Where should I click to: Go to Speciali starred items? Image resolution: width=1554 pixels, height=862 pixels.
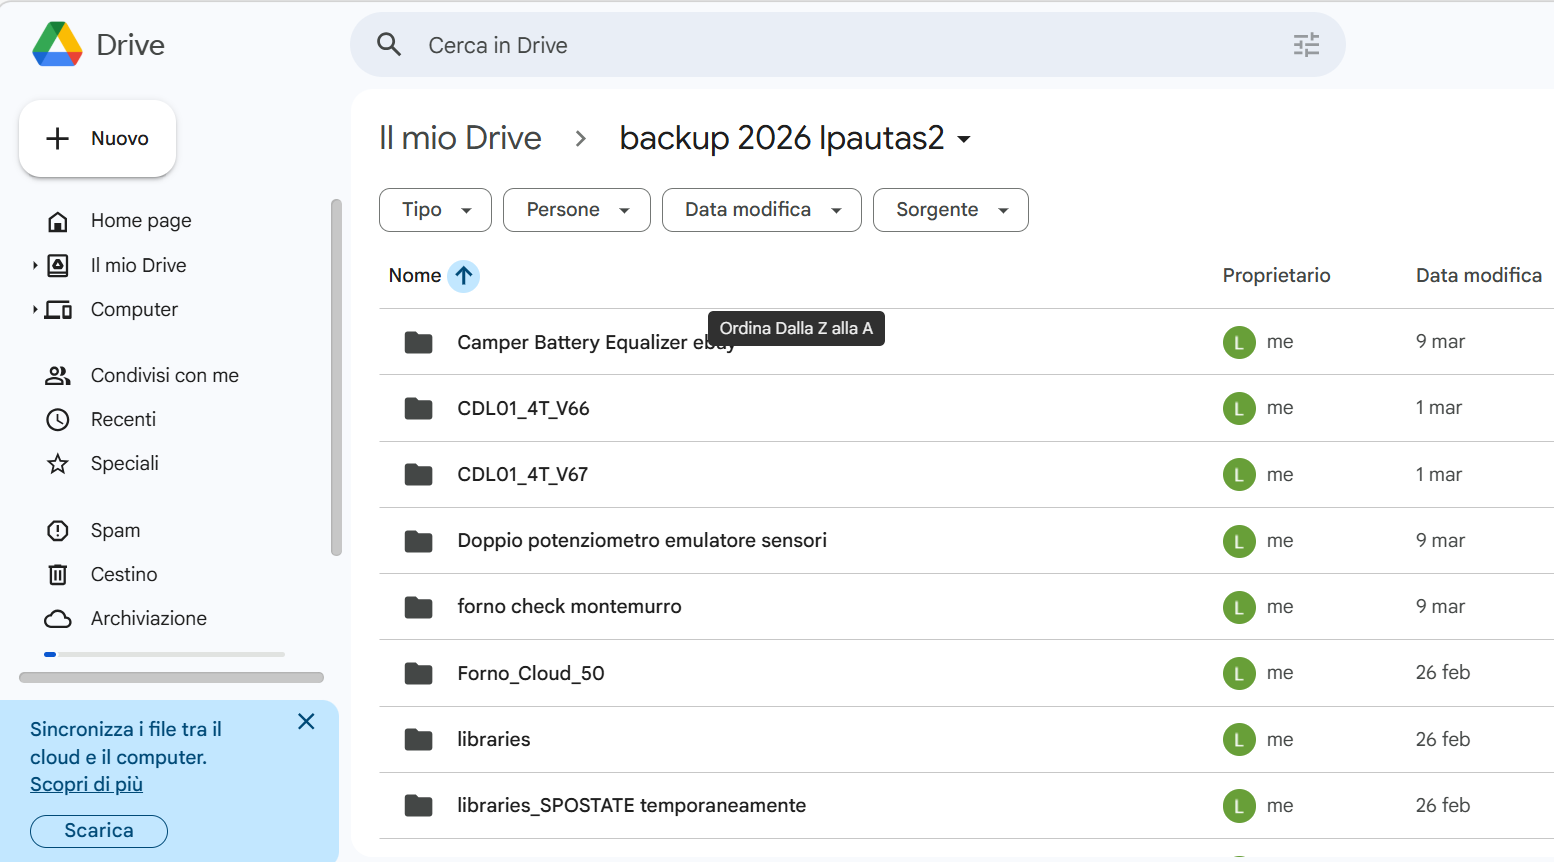pos(124,463)
